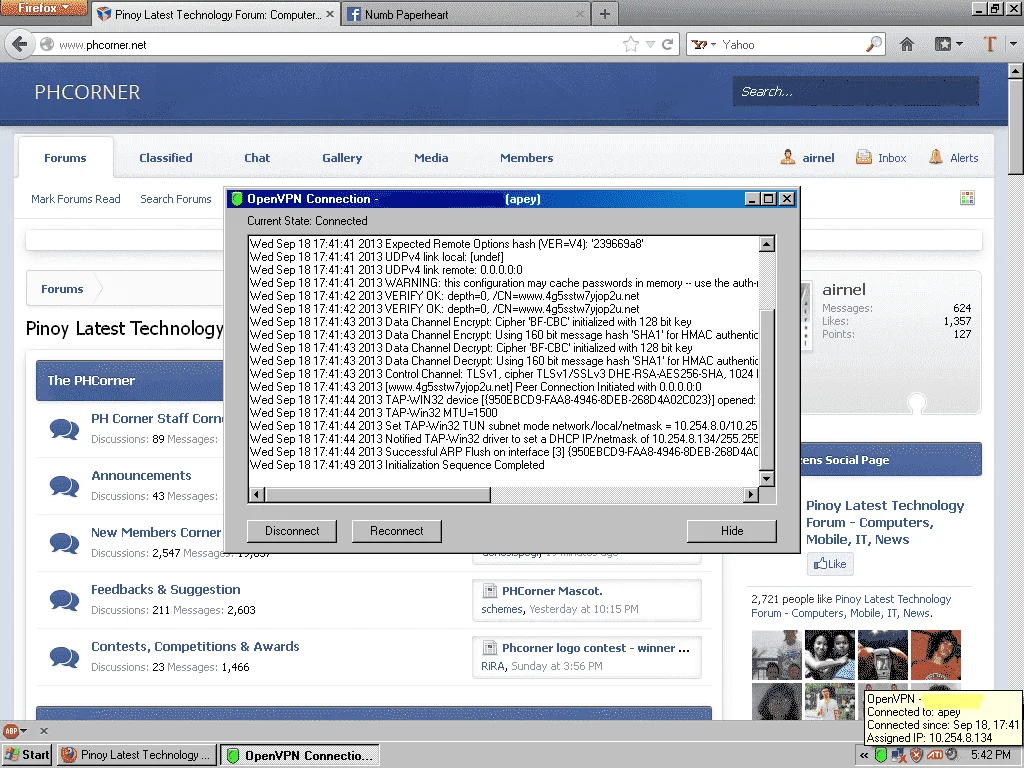Open the dropdown arrow beside the T icon

pyautogui.click(x=1013, y=44)
